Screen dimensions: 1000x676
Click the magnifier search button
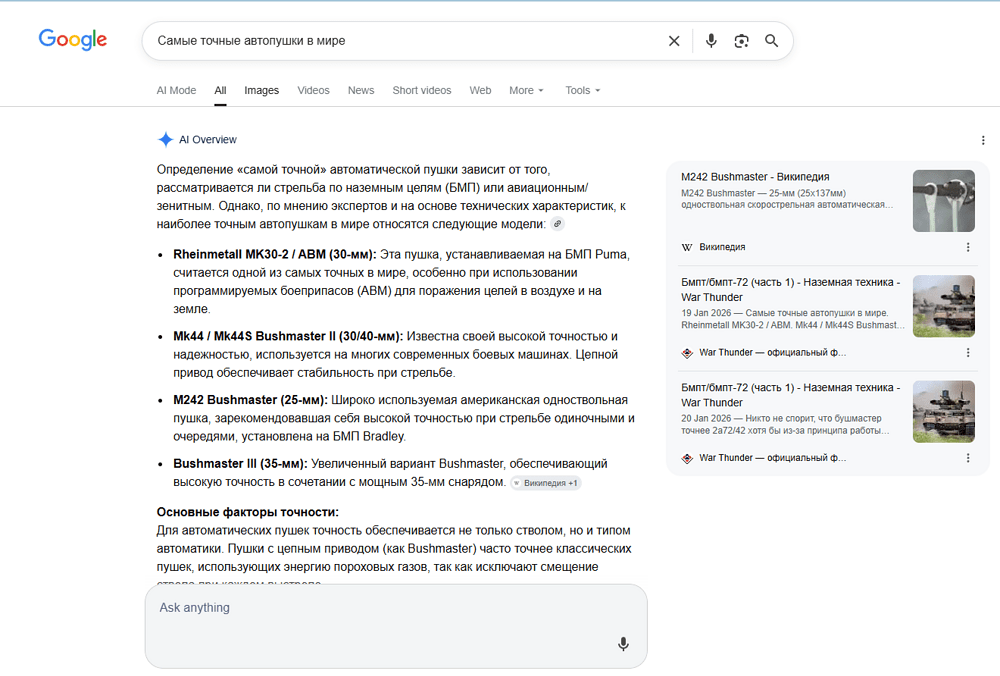pyautogui.click(x=772, y=41)
